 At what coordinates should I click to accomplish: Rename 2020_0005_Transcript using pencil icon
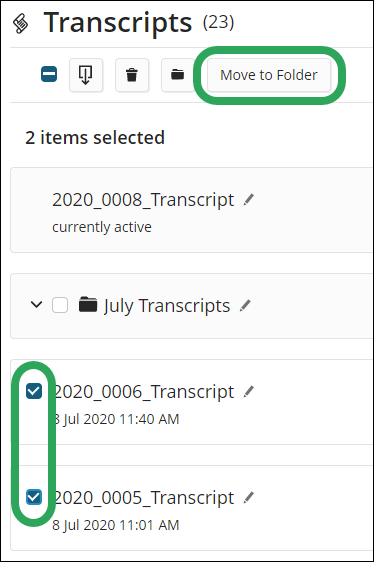point(248,497)
